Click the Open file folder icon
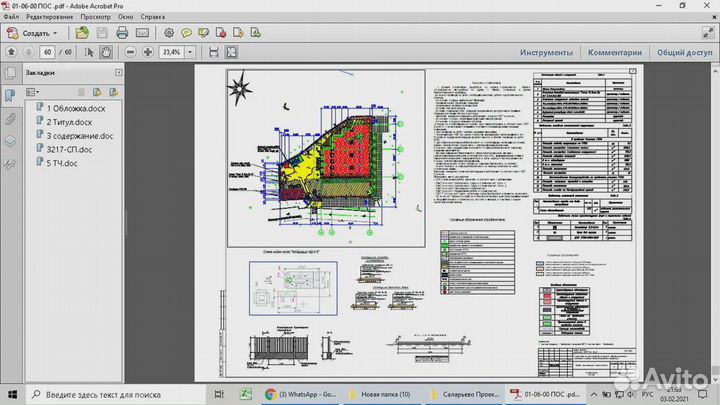Image resolution: width=720 pixels, height=405 pixels. (x=83, y=32)
